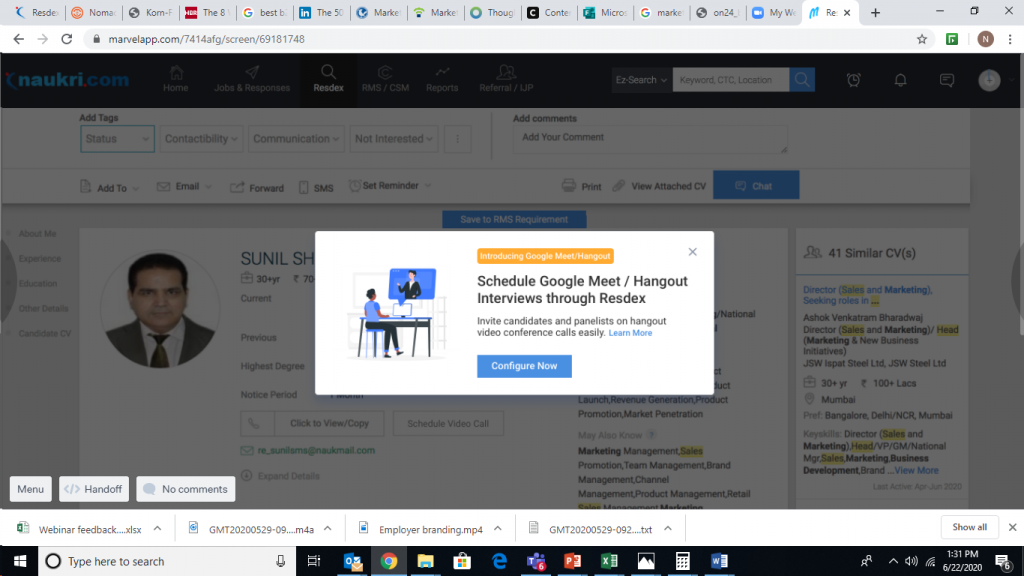Click Save to RMS Requirement button
This screenshot has height=576, width=1024.
click(x=514, y=219)
